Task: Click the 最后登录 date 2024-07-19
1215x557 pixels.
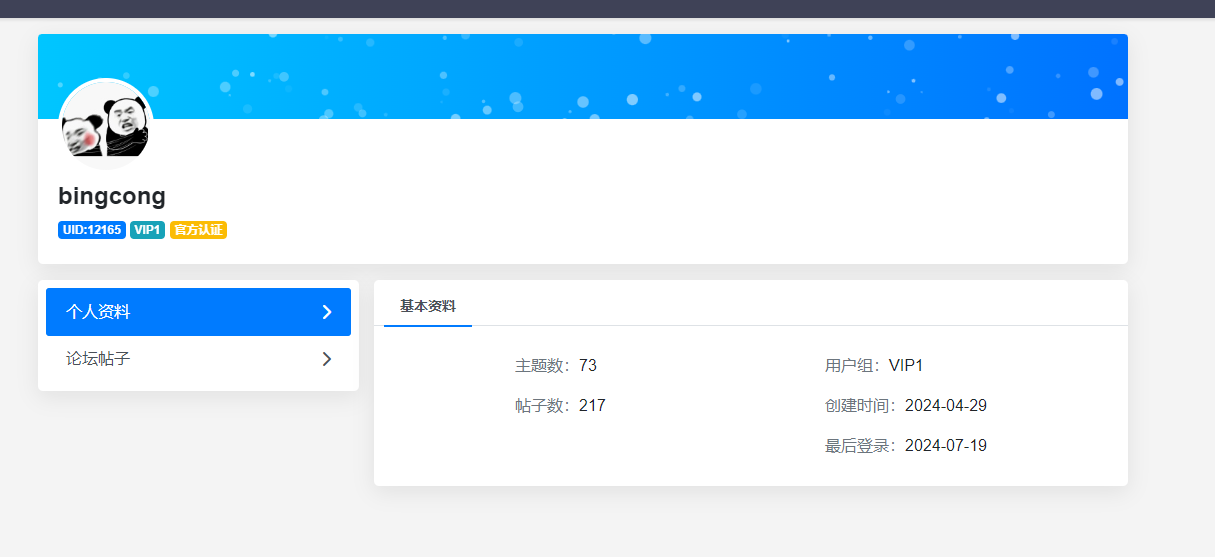Action: 946,446
